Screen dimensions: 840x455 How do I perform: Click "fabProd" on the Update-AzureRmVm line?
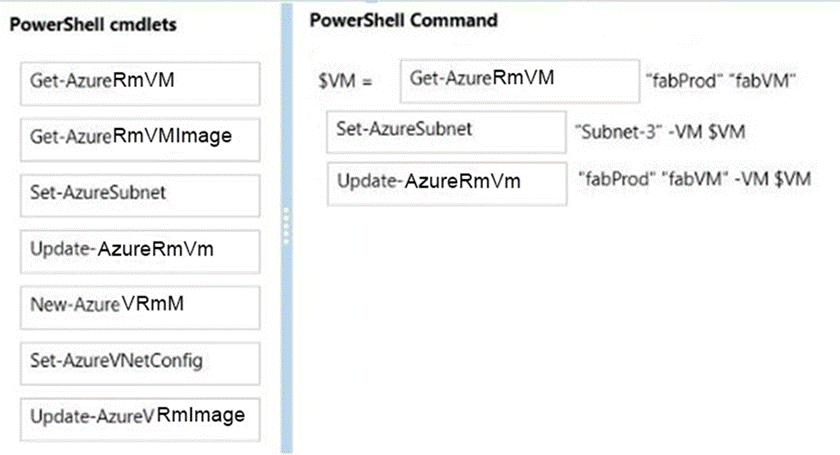click(x=612, y=178)
